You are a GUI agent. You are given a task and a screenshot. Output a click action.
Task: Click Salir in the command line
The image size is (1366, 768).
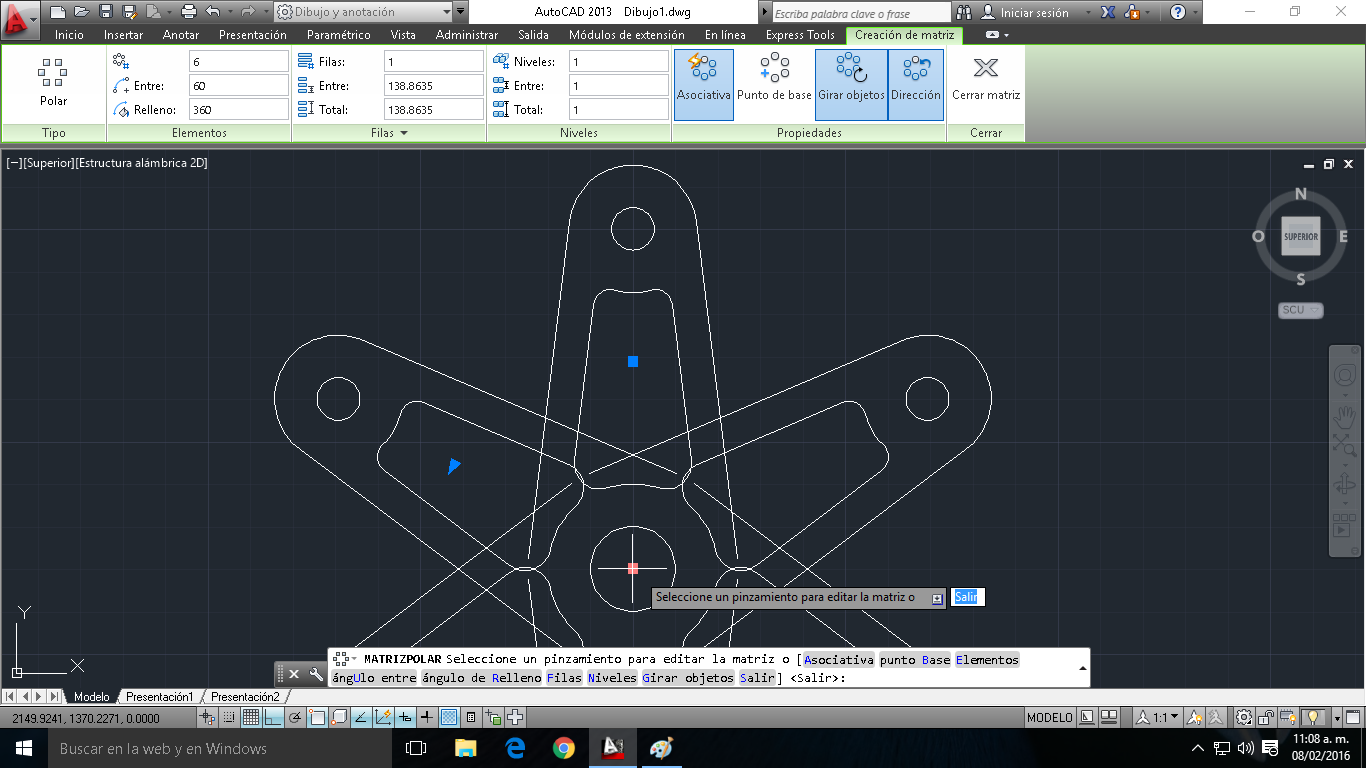pos(965,596)
